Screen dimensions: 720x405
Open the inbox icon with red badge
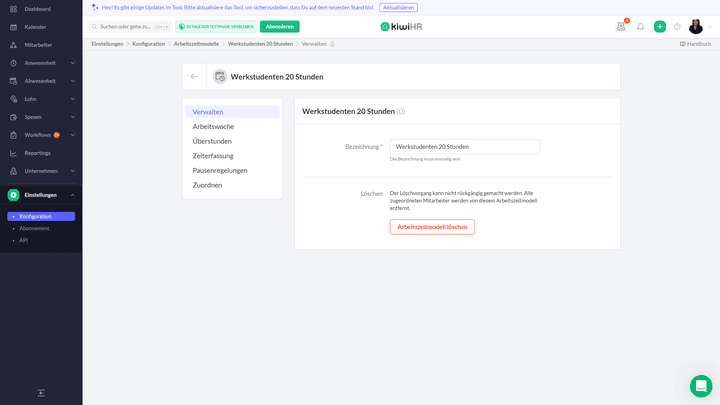[x=621, y=27]
